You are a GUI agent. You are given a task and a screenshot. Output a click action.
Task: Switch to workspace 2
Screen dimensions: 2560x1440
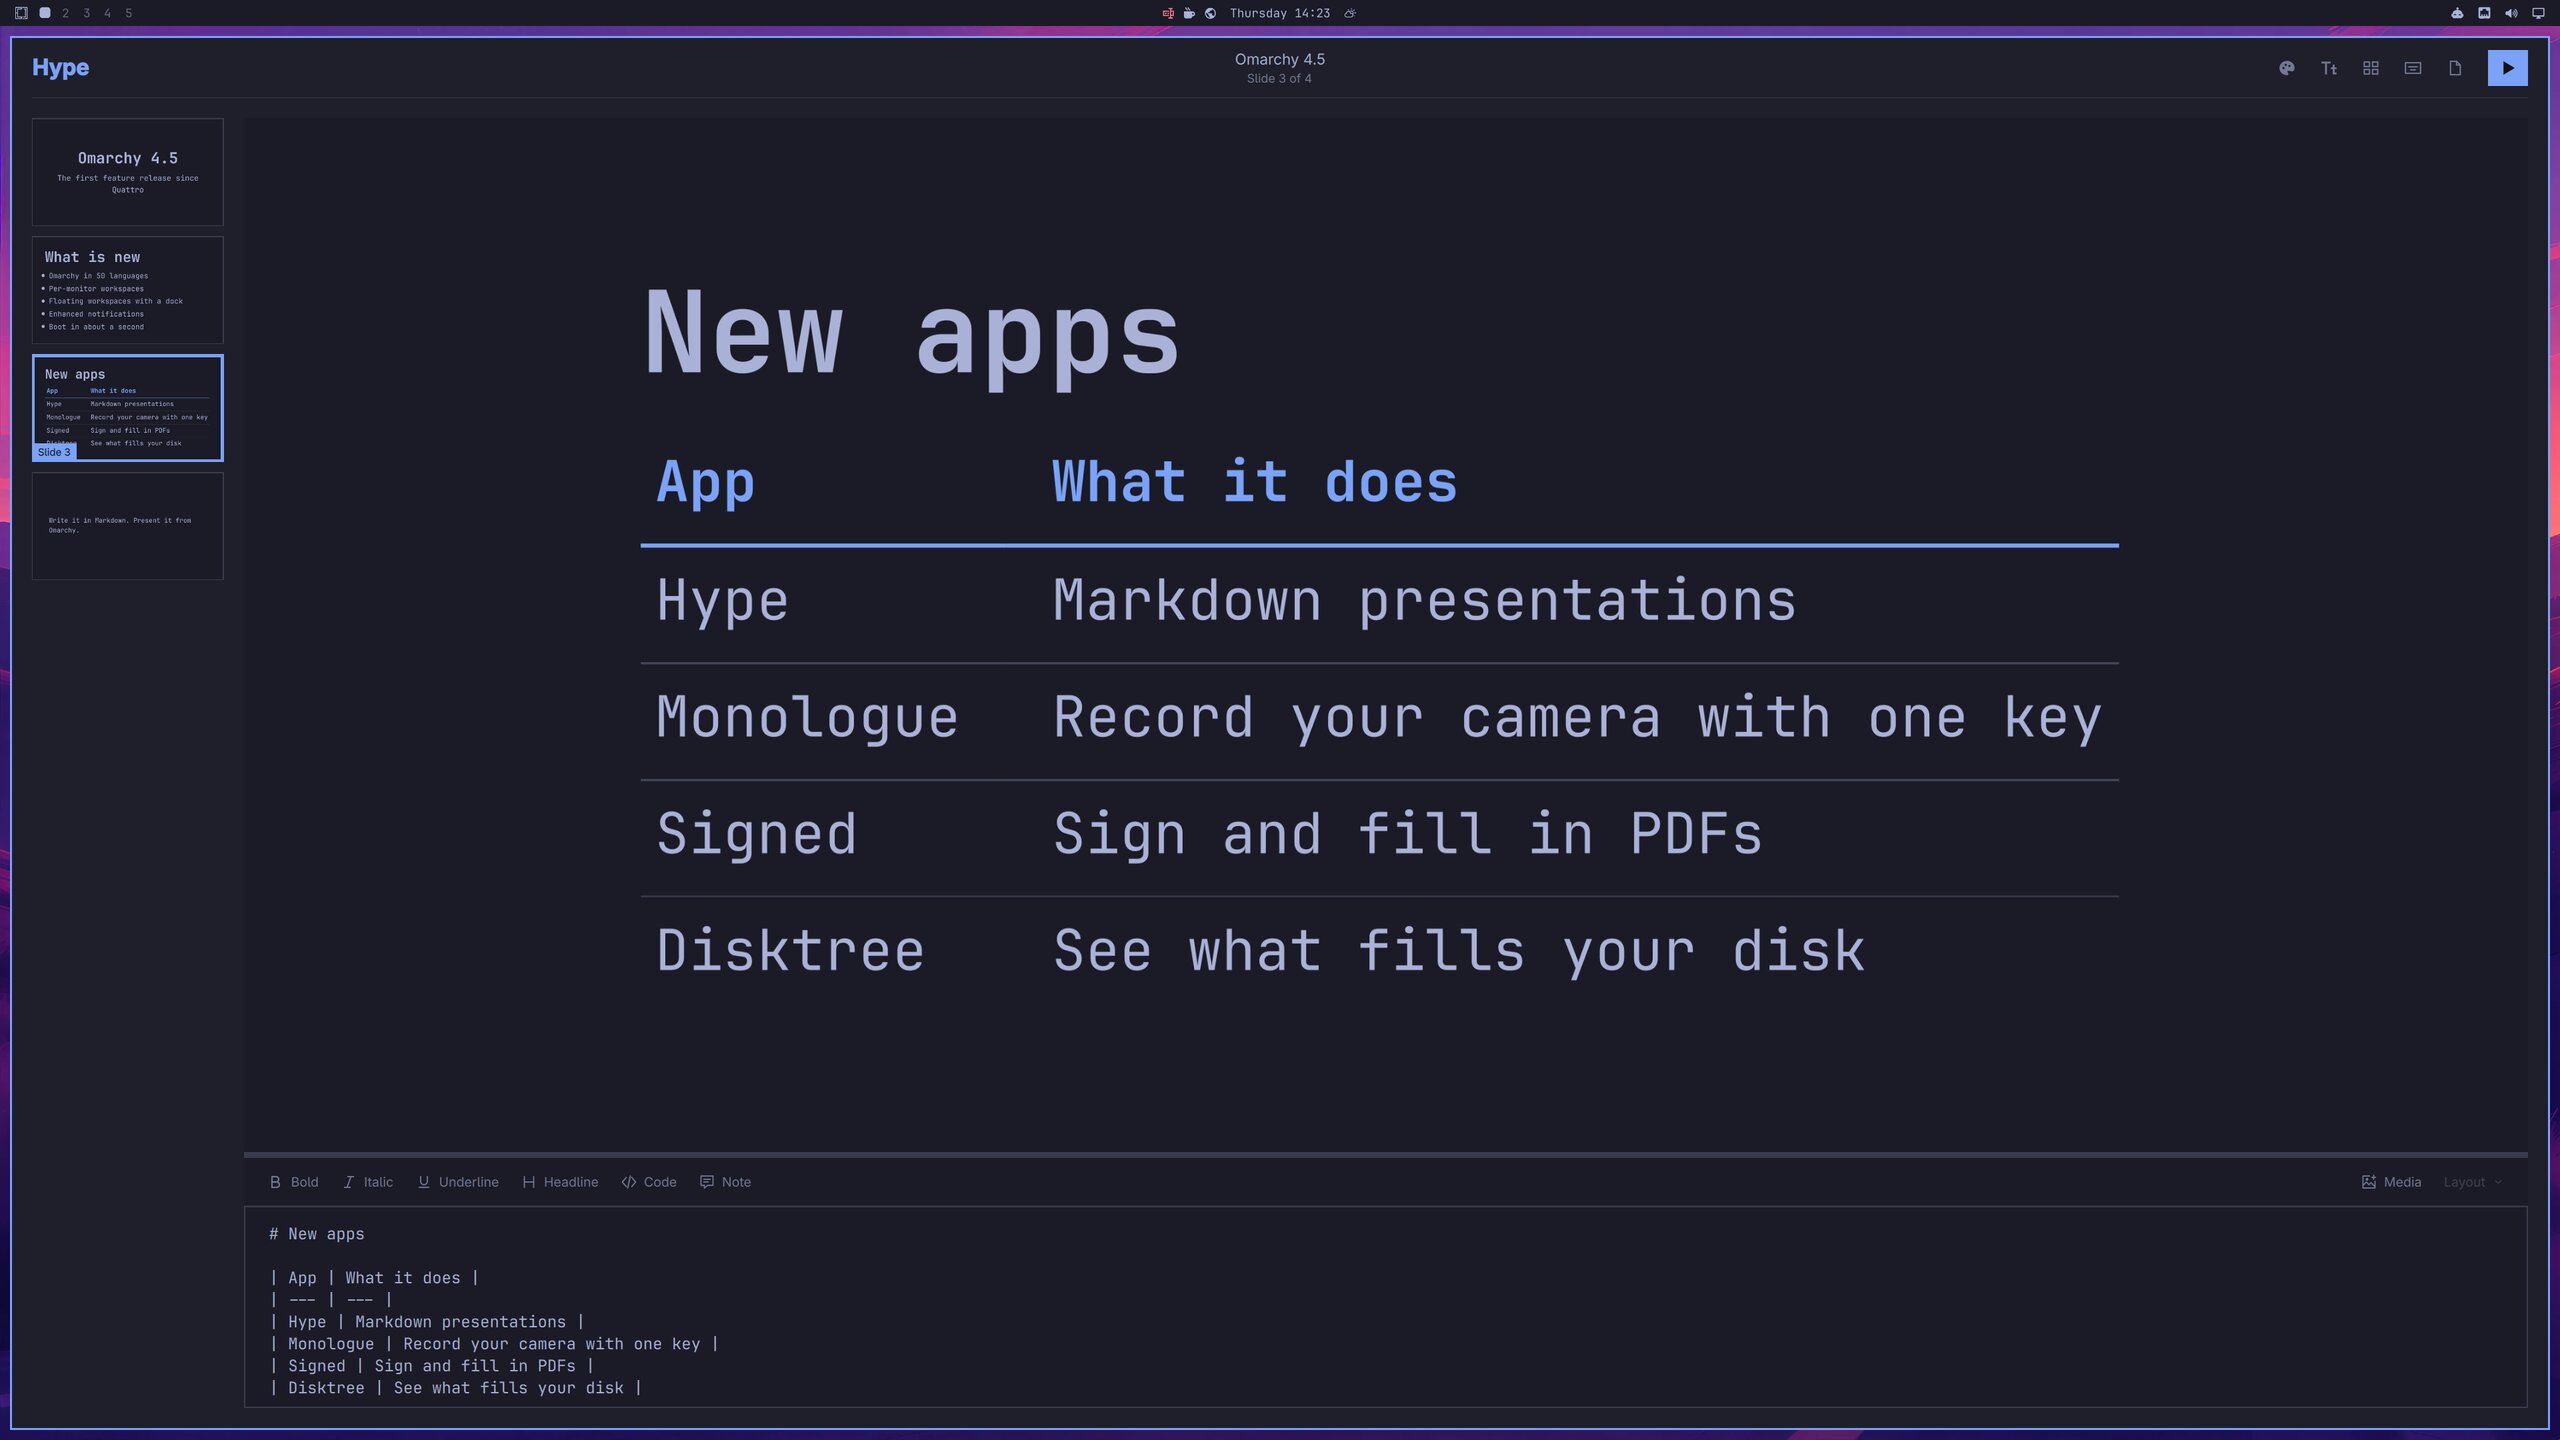coord(65,13)
